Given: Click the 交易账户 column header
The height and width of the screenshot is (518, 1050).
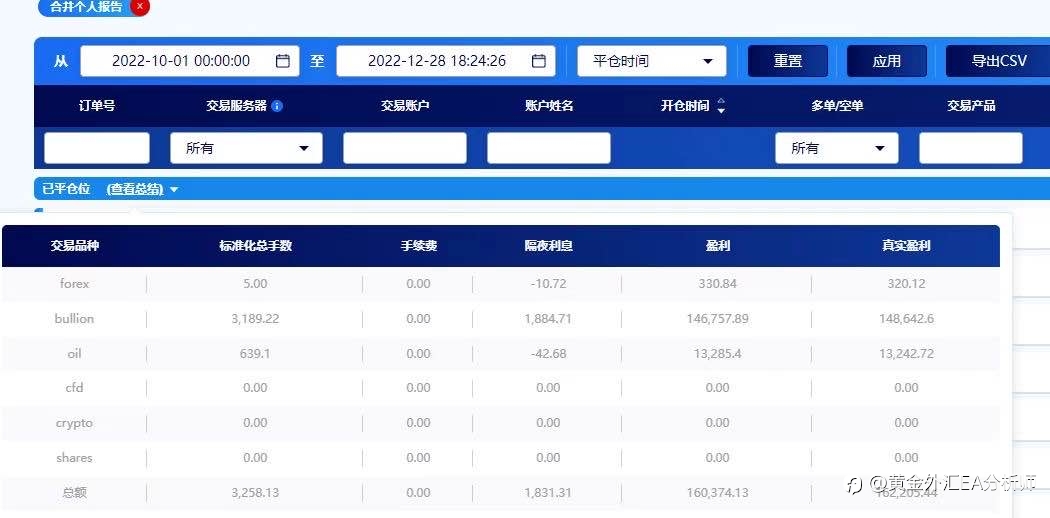Looking at the screenshot, I should pos(404,106).
